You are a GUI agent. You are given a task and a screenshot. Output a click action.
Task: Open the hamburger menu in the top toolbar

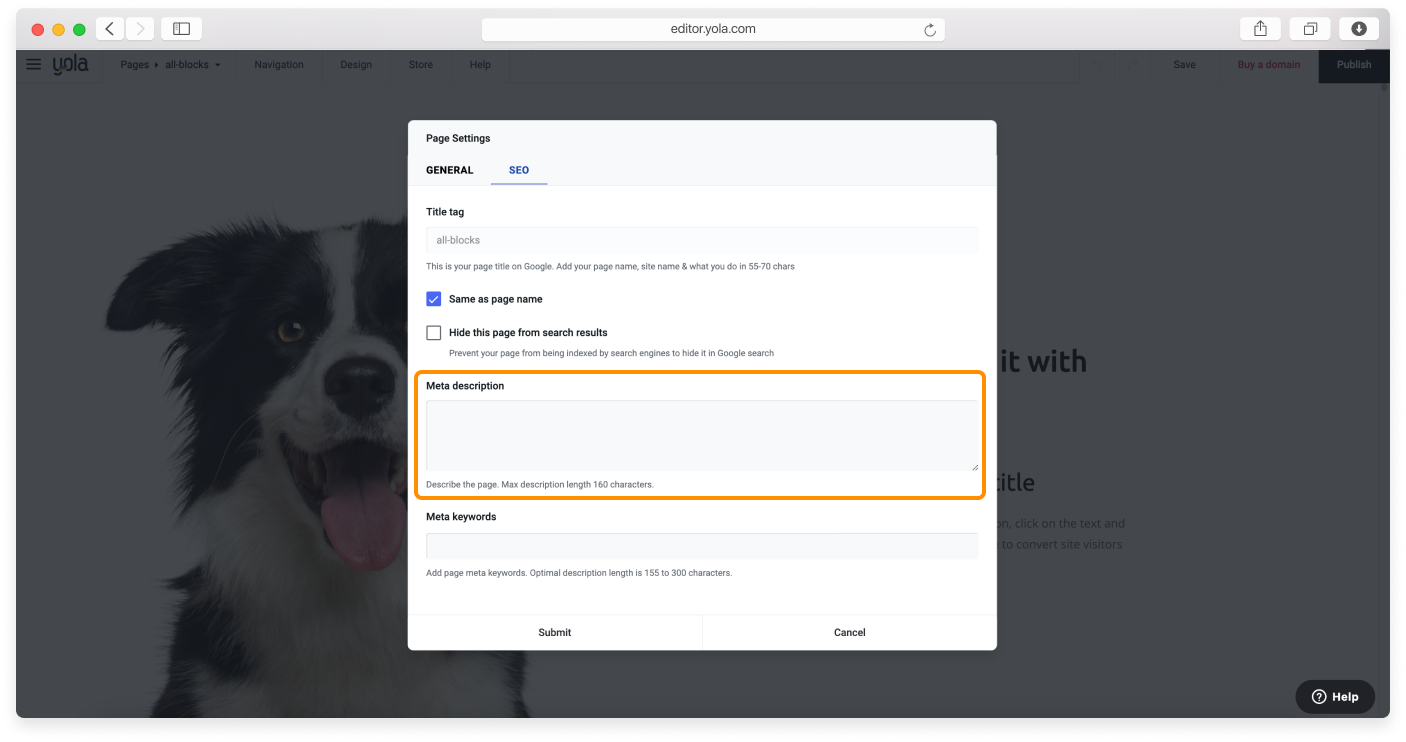tap(33, 64)
